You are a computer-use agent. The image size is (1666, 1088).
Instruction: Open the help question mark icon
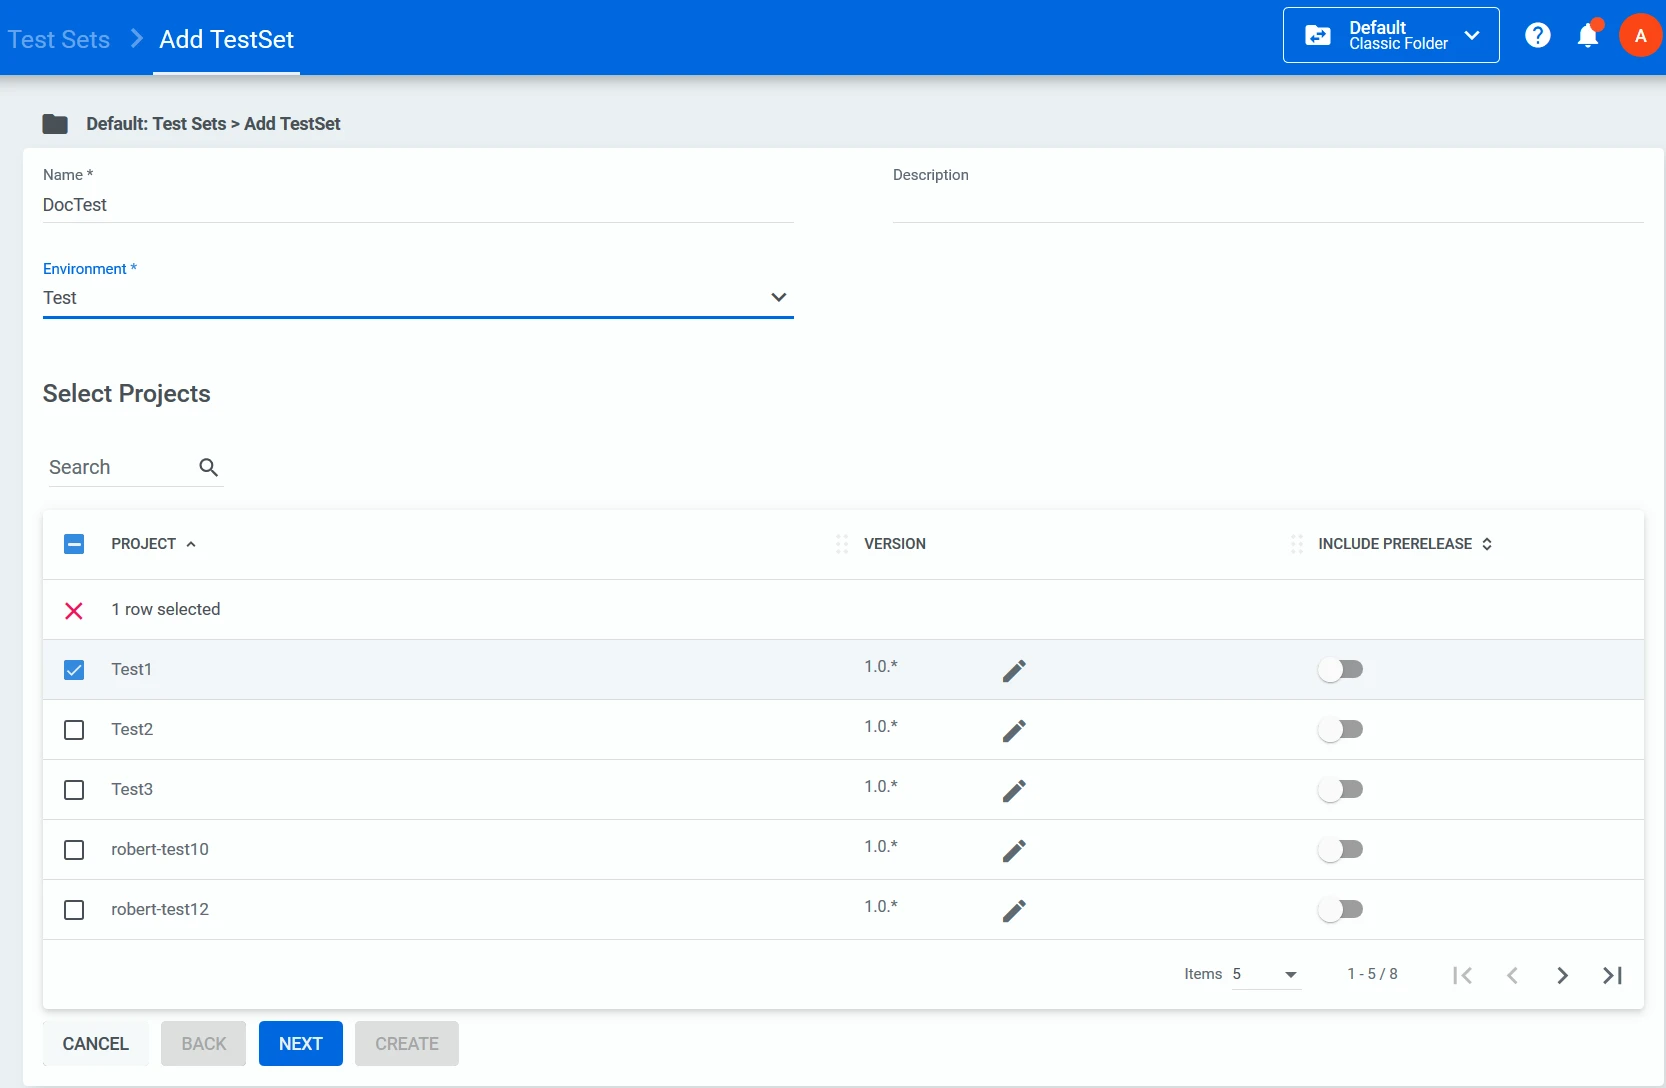pos(1538,36)
